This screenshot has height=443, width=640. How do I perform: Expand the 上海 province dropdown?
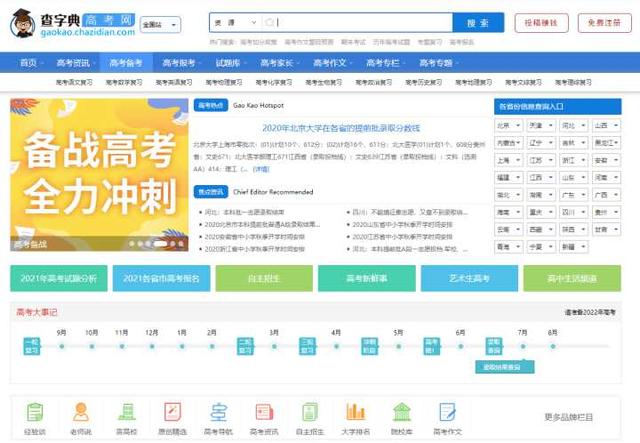click(508, 160)
